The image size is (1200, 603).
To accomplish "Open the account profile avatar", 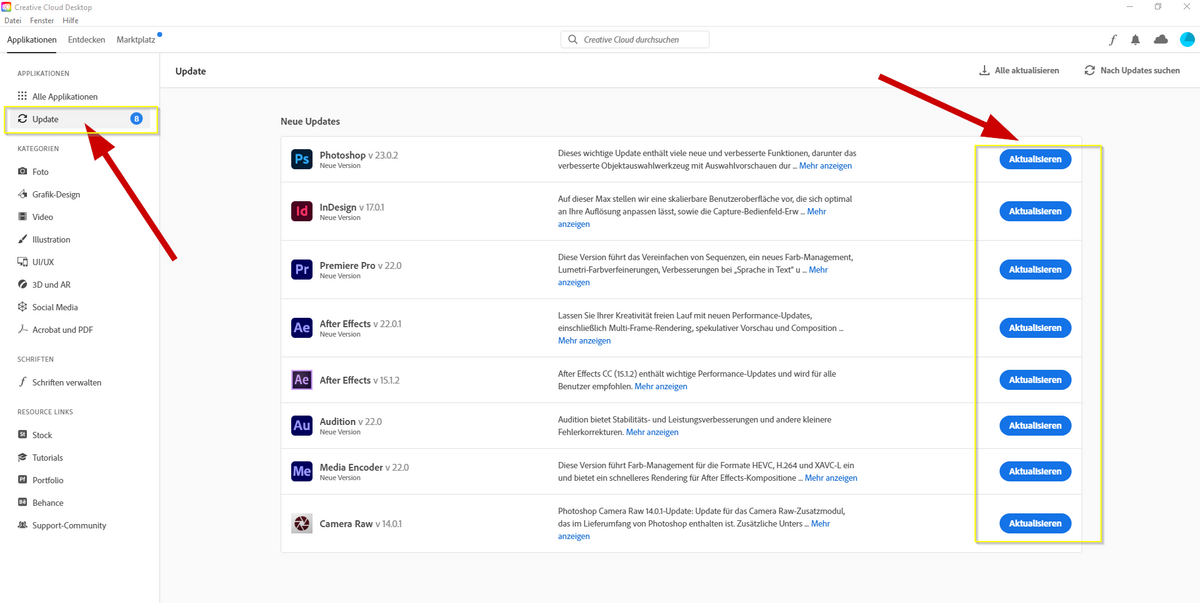I will [1187, 40].
